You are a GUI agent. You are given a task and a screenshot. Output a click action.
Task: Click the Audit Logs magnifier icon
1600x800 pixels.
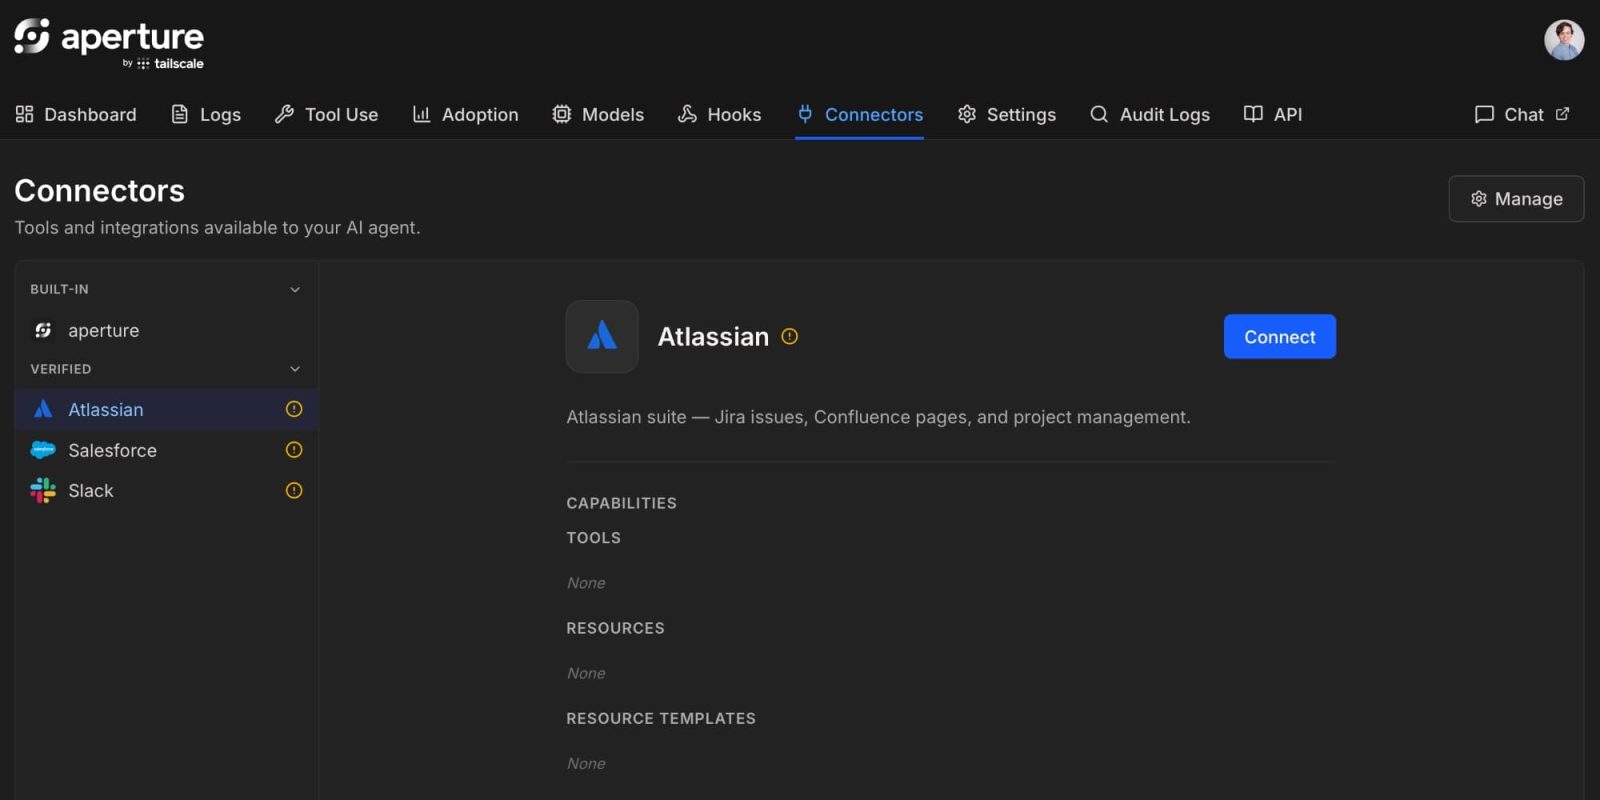pyautogui.click(x=1099, y=114)
